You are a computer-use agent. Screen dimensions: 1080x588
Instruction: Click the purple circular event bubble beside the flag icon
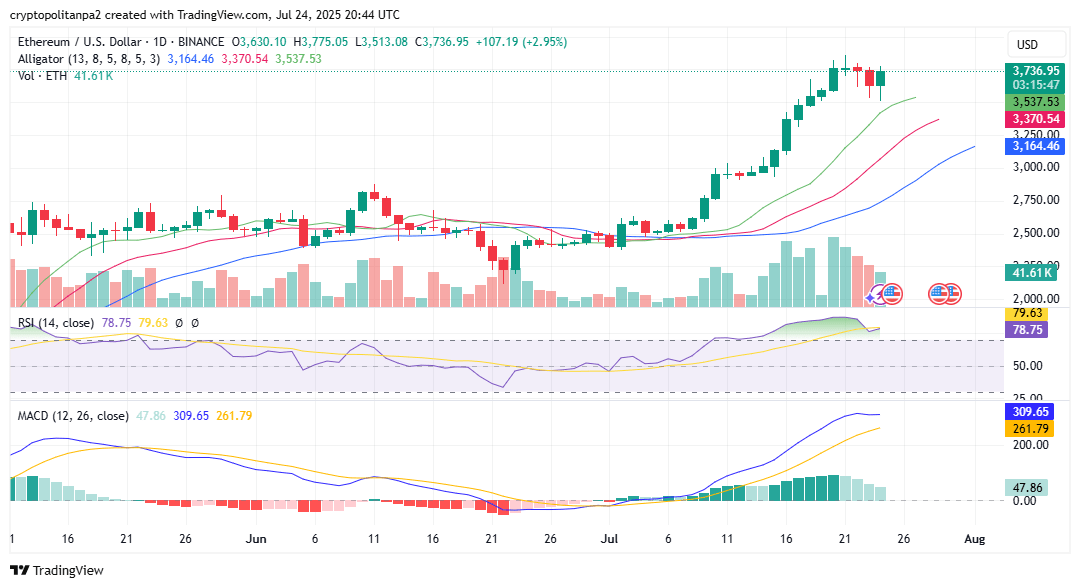(878, 293)
